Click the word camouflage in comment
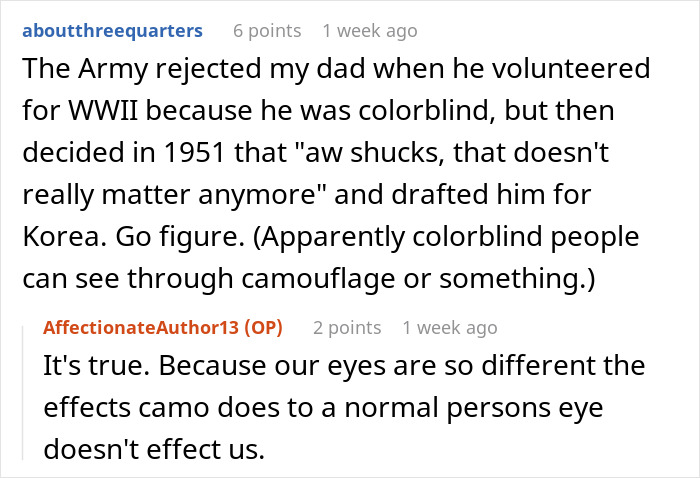This screenshot has height=478, width=700. [x=318, y=278]
